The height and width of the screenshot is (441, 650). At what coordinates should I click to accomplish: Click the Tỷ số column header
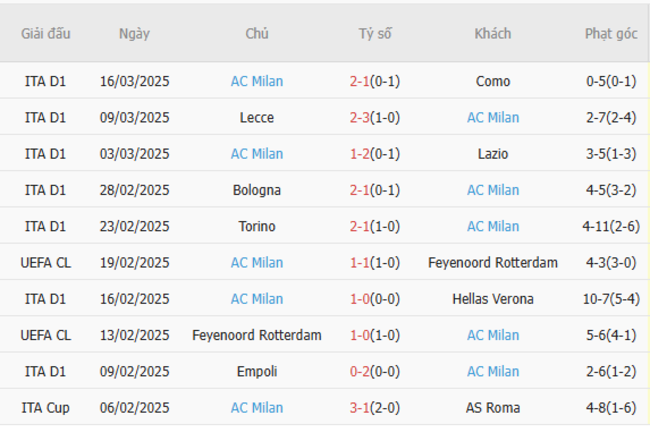coord(375,34)
